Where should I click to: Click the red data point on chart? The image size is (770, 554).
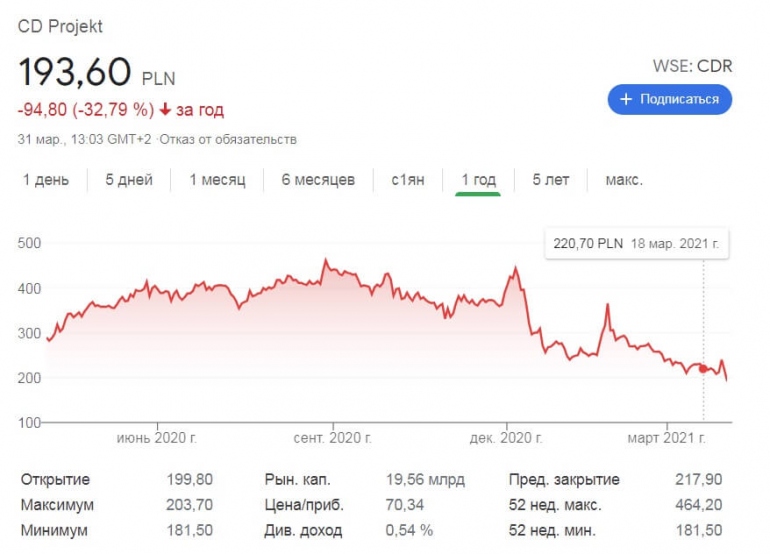[703, 369]
